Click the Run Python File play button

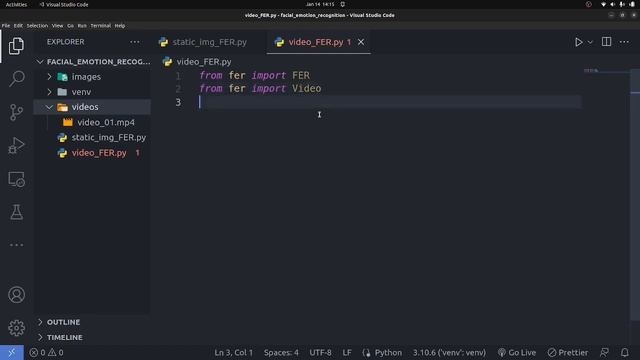tap(578, 42)
